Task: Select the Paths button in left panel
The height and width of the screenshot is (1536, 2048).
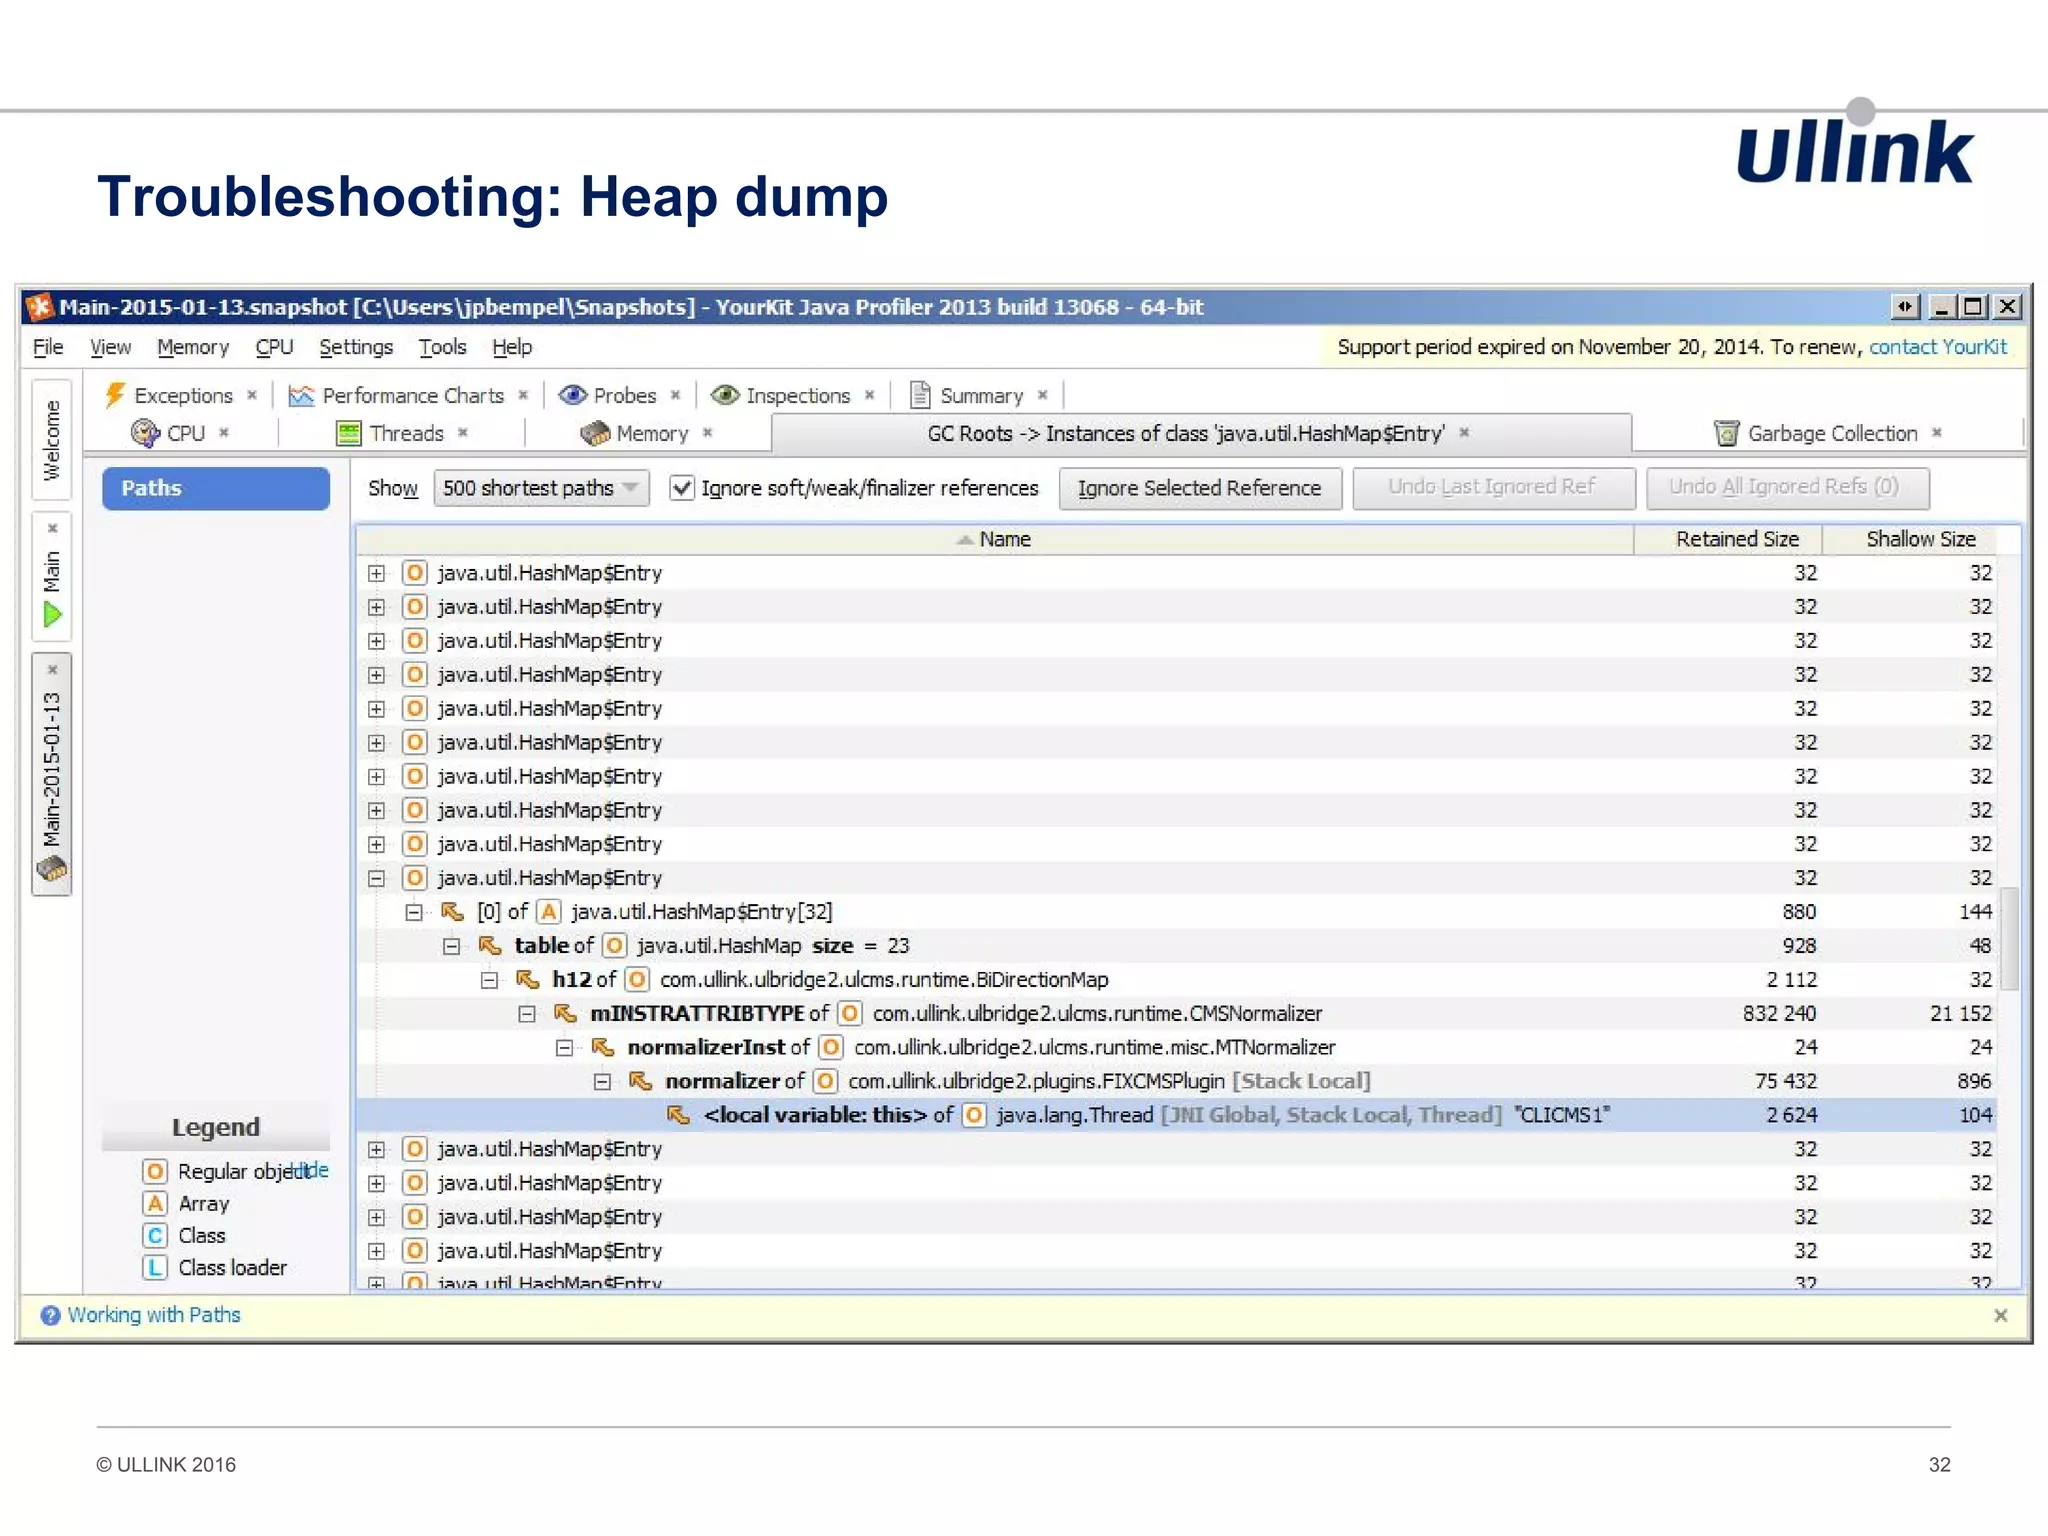Action: click(216, 488)
